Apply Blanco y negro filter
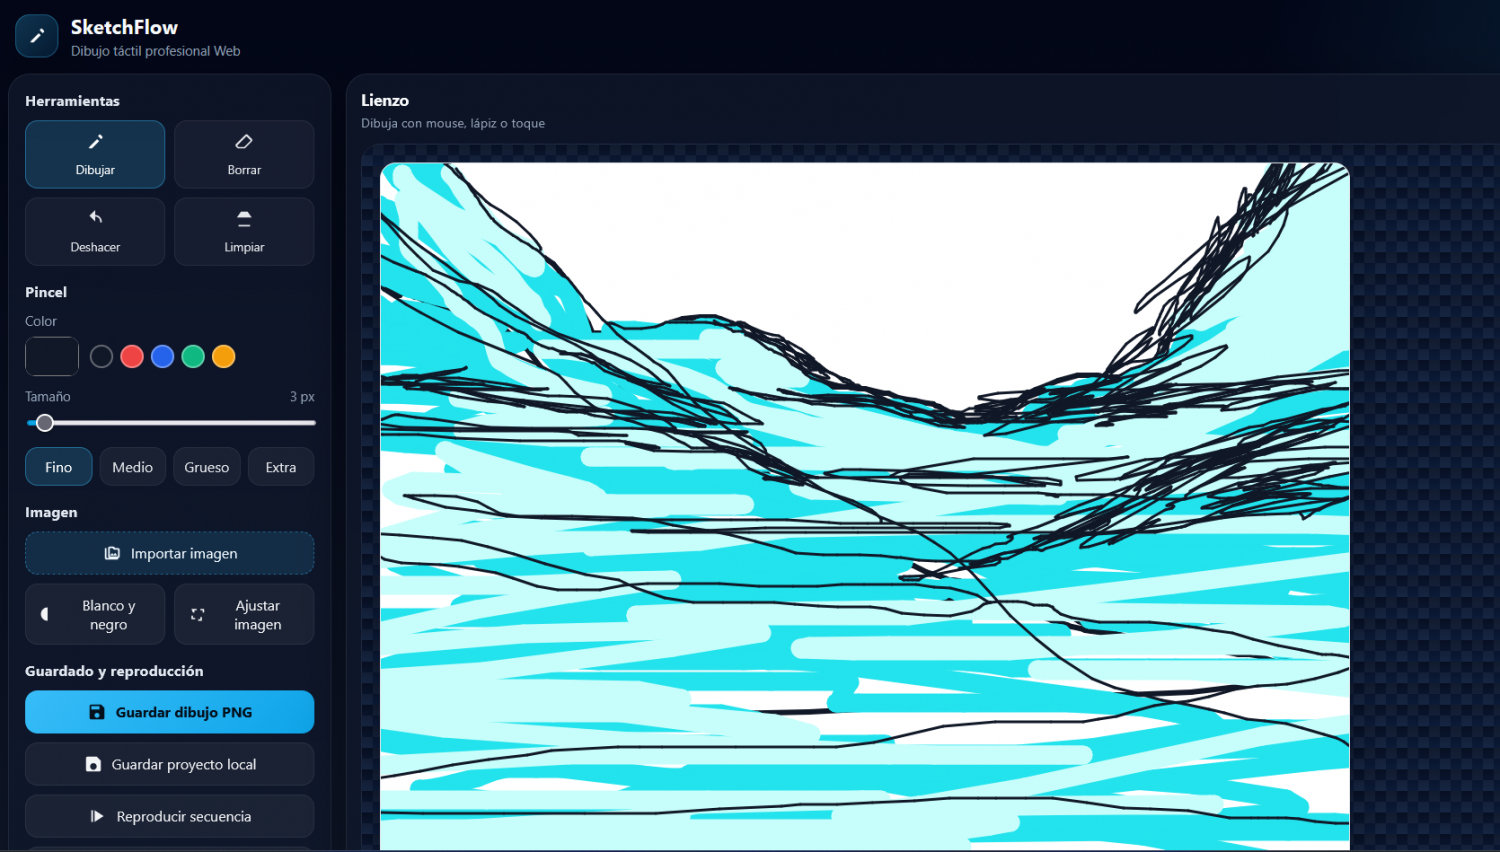The image size is (1500, 852). coord(95,614)
